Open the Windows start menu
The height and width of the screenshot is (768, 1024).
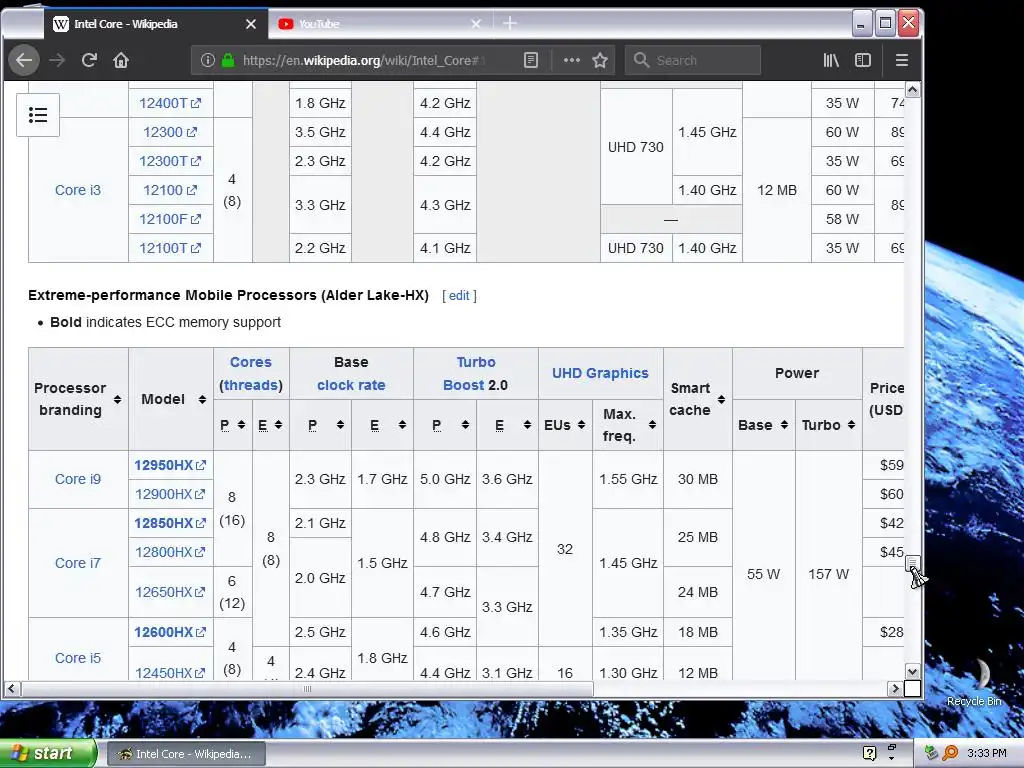click(x=48, y=753)
